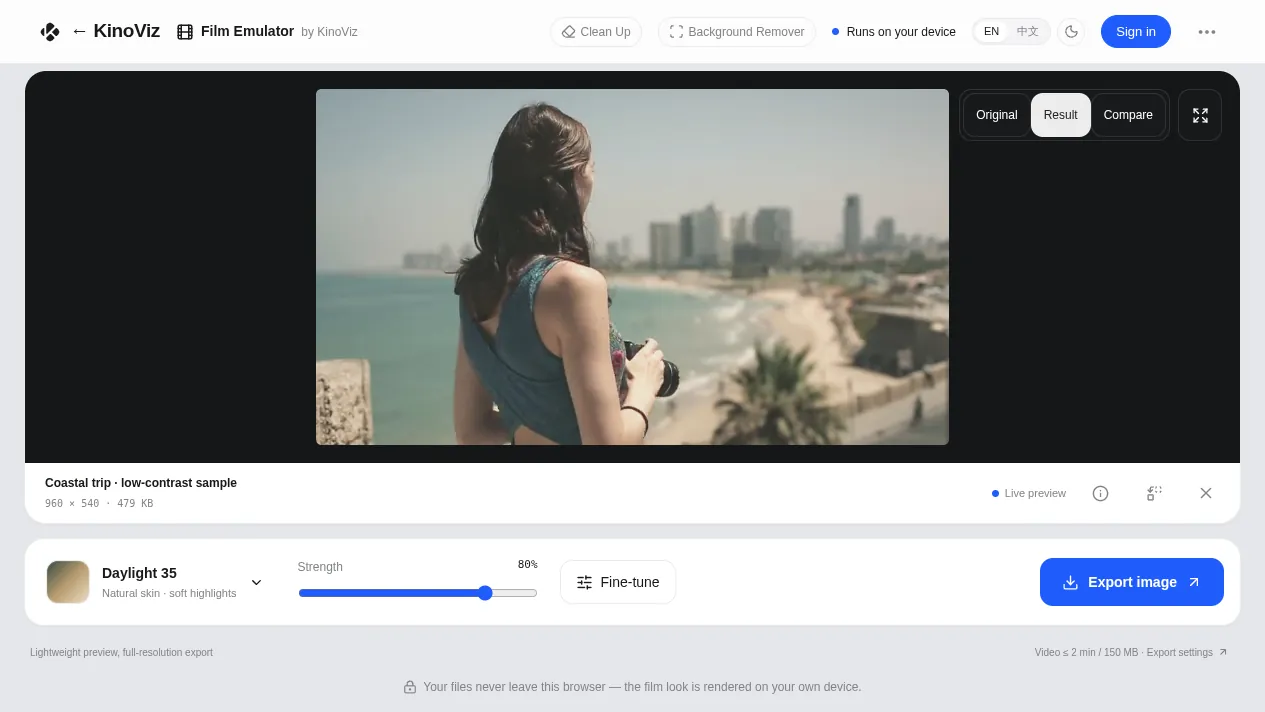
Task: Click the eraser icon on Clean Up
Action: point(568,32)
